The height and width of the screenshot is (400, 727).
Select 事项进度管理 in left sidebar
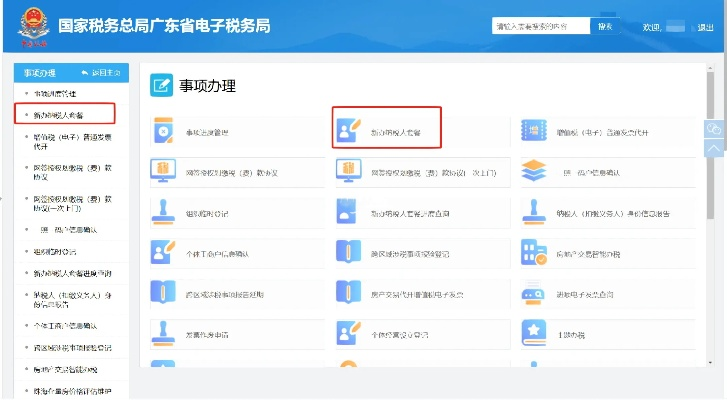55,94
